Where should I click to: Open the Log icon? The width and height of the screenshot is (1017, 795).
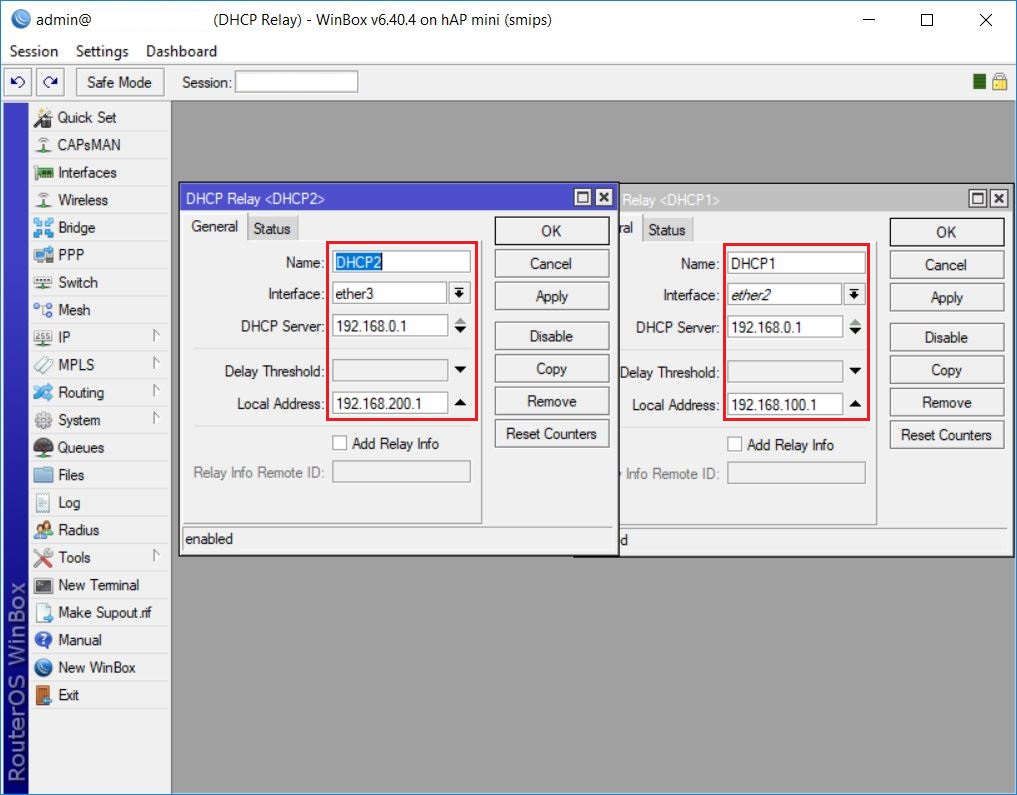click(43, 503)
